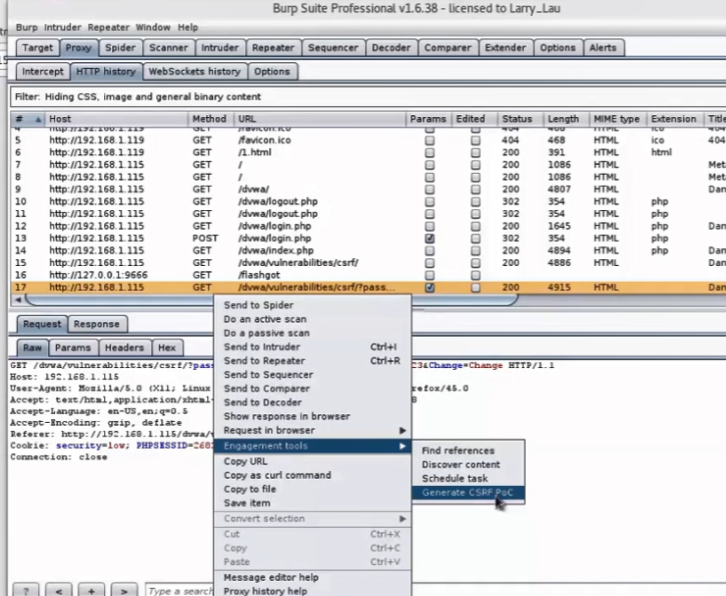726x596 pixels.
Task: Select Copy as curl command
Action: [313, 475]
